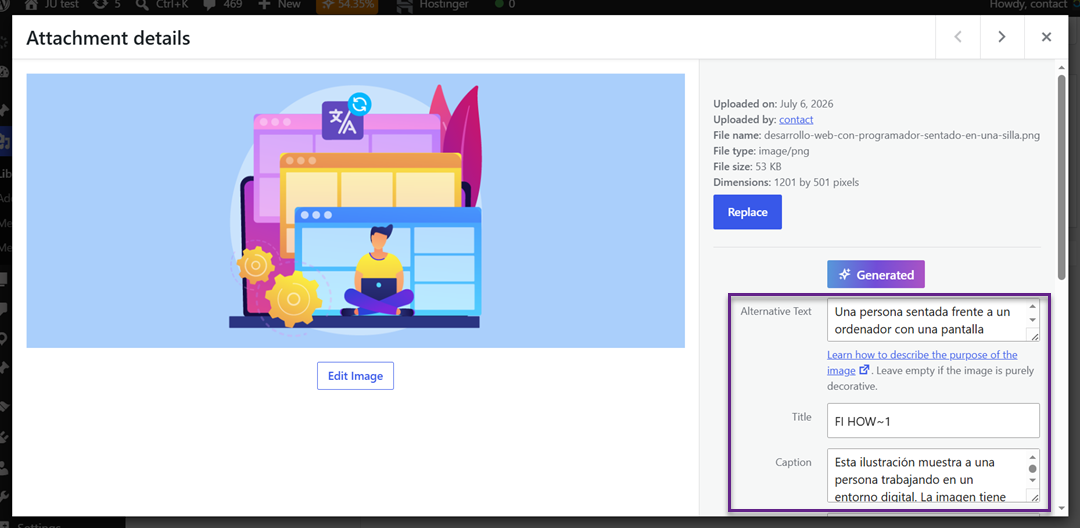
Task: Click the 'File size: 53 KB' text
Action: pos(747,167)
